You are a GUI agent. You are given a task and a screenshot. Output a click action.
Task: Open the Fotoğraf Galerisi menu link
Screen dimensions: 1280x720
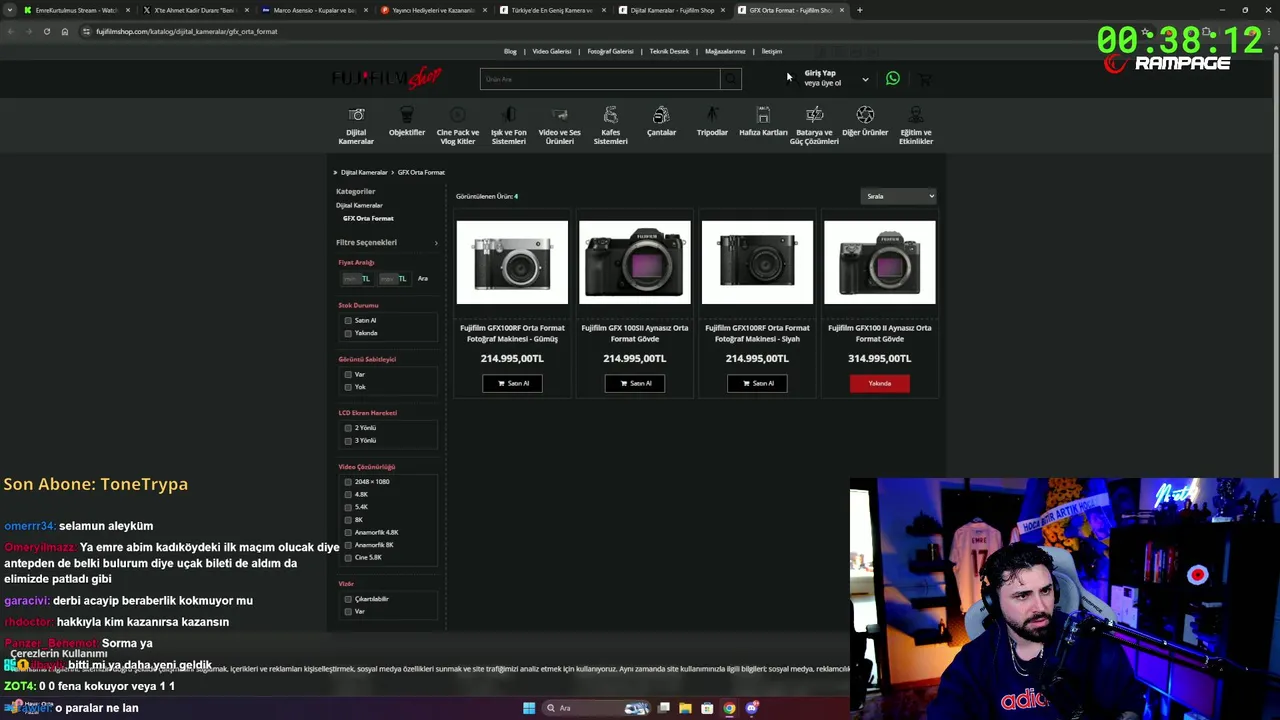click(610, 51)
